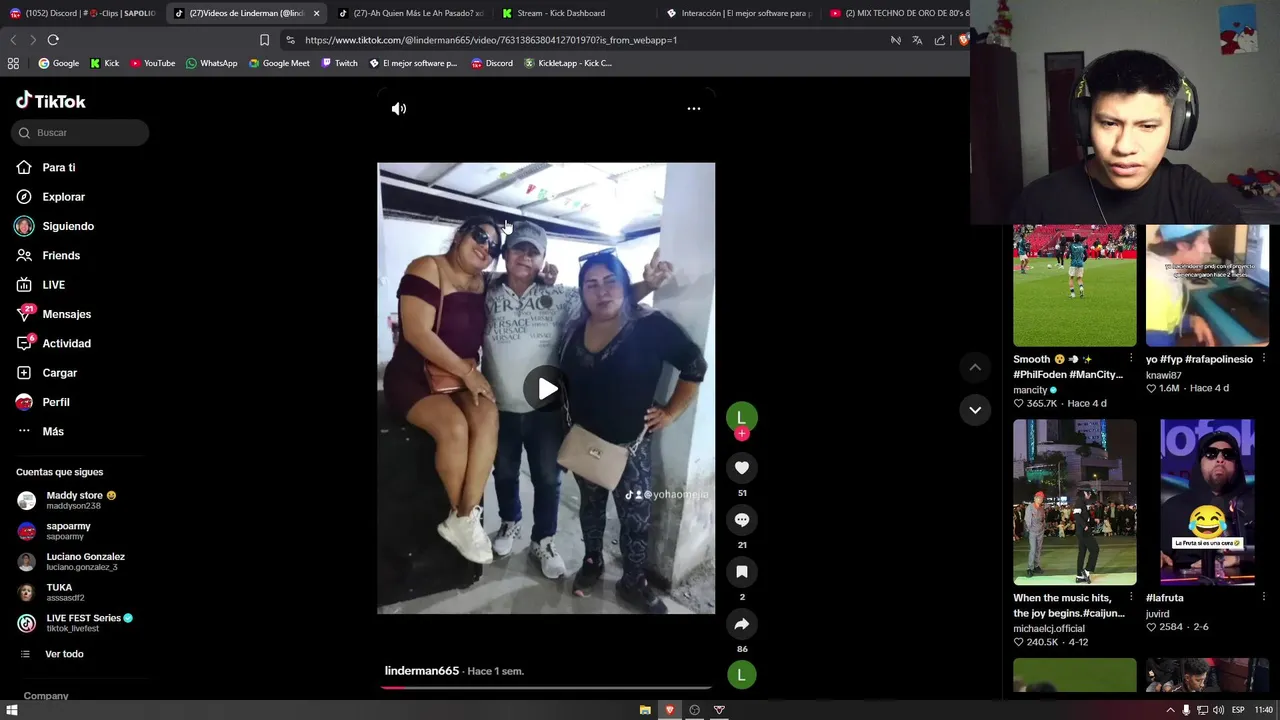Mute the video with the speaker icon

point(399,109)
